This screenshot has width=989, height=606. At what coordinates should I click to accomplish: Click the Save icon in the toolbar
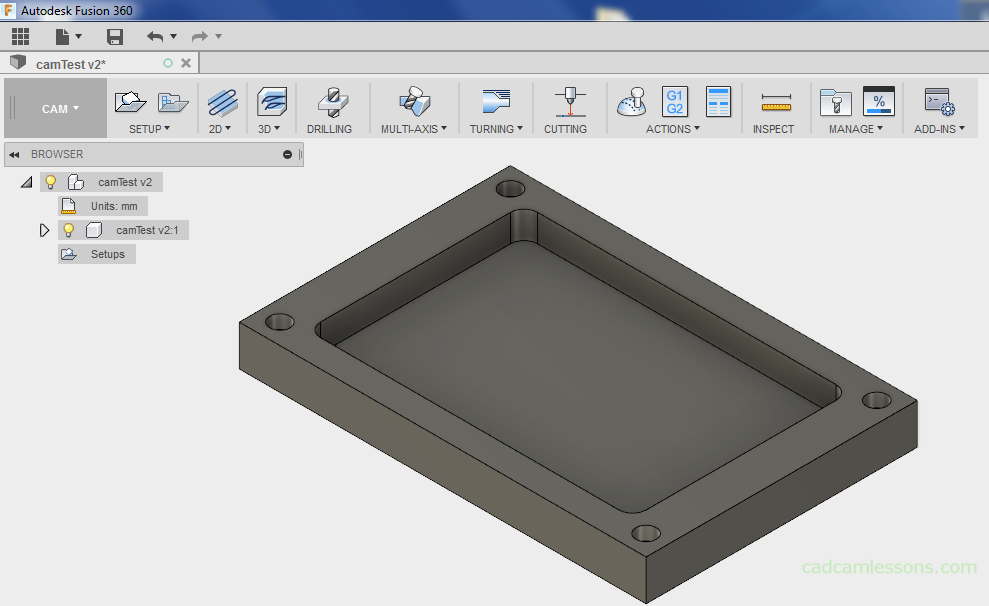[x=114, y=36]
